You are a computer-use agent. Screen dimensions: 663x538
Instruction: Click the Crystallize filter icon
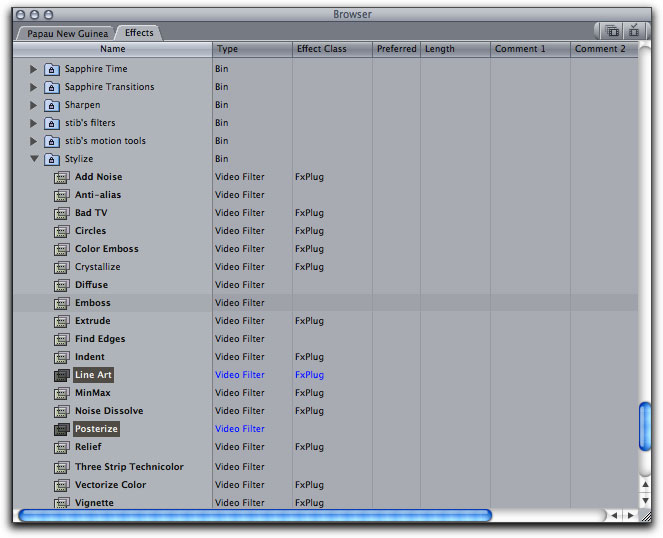click(61, 267)
